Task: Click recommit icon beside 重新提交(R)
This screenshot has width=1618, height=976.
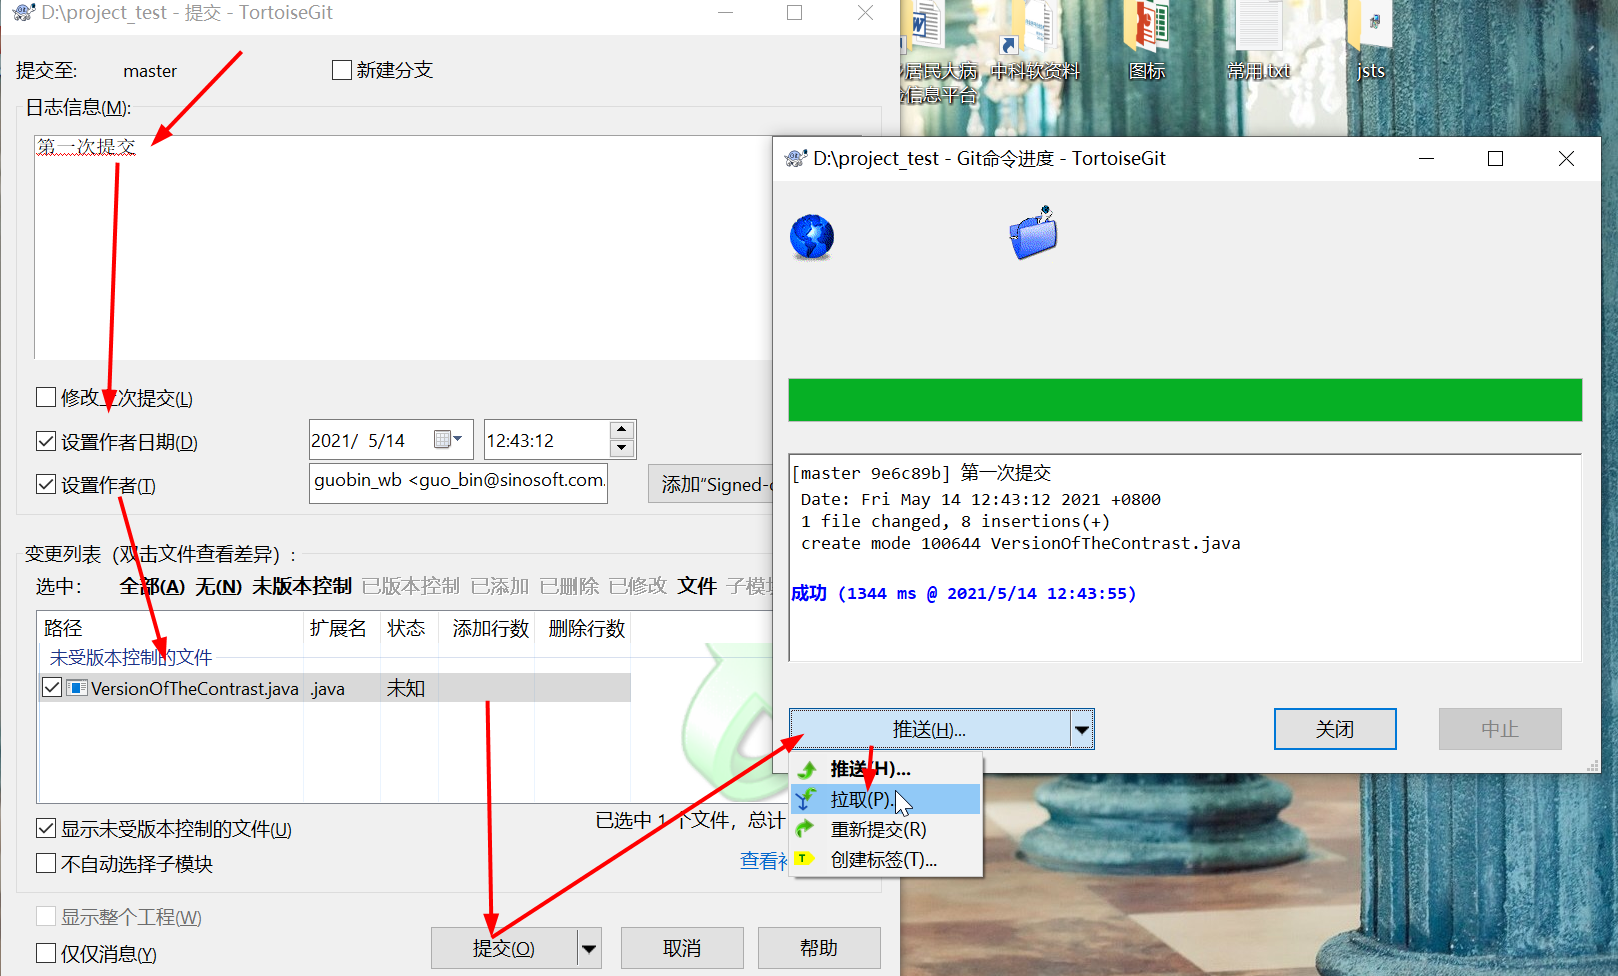Action: point(806,829)
